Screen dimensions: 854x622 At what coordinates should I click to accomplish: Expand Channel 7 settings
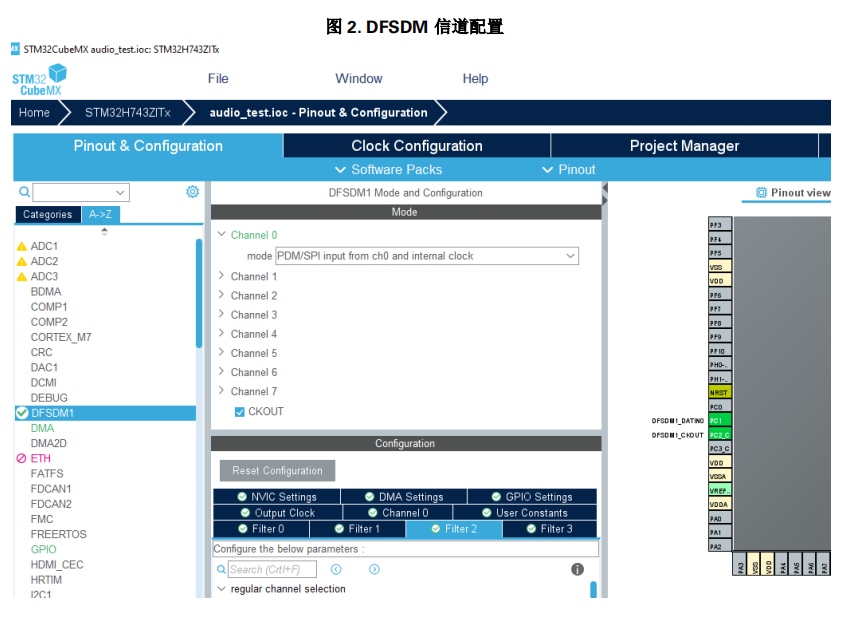(x=221, y=390)
